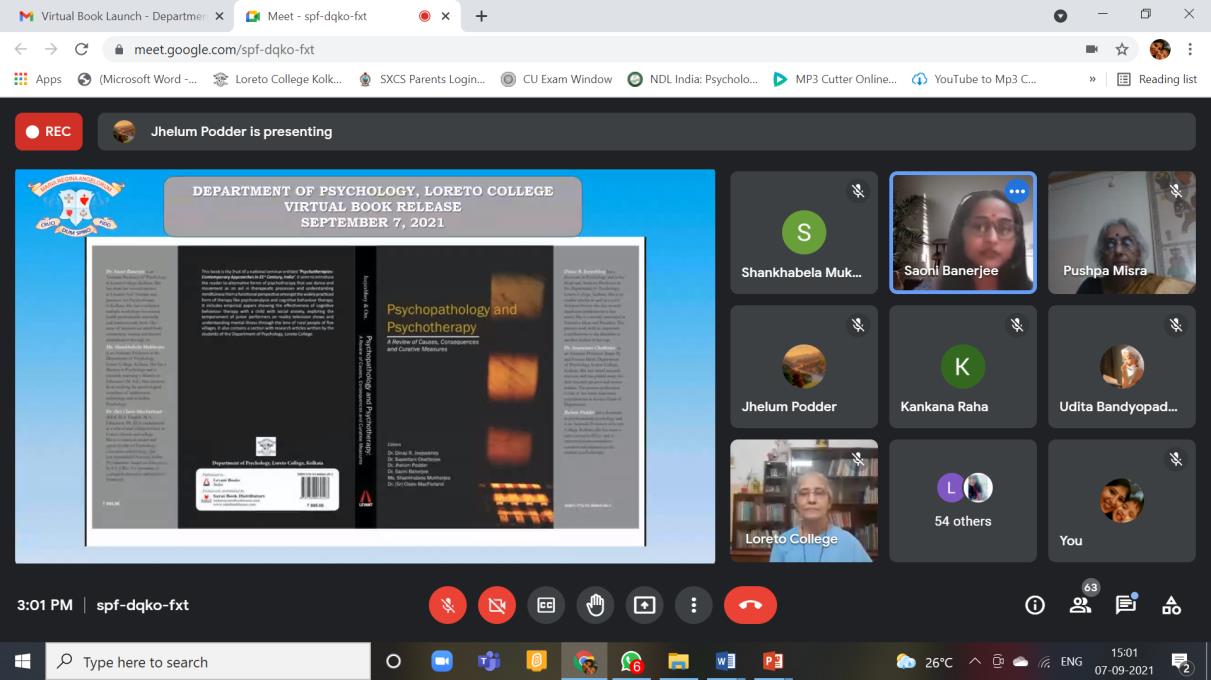Screen dimensions: 1211x680
Task: Open the CU Exam Window bookmark
Action: click(x=557, y=79)
